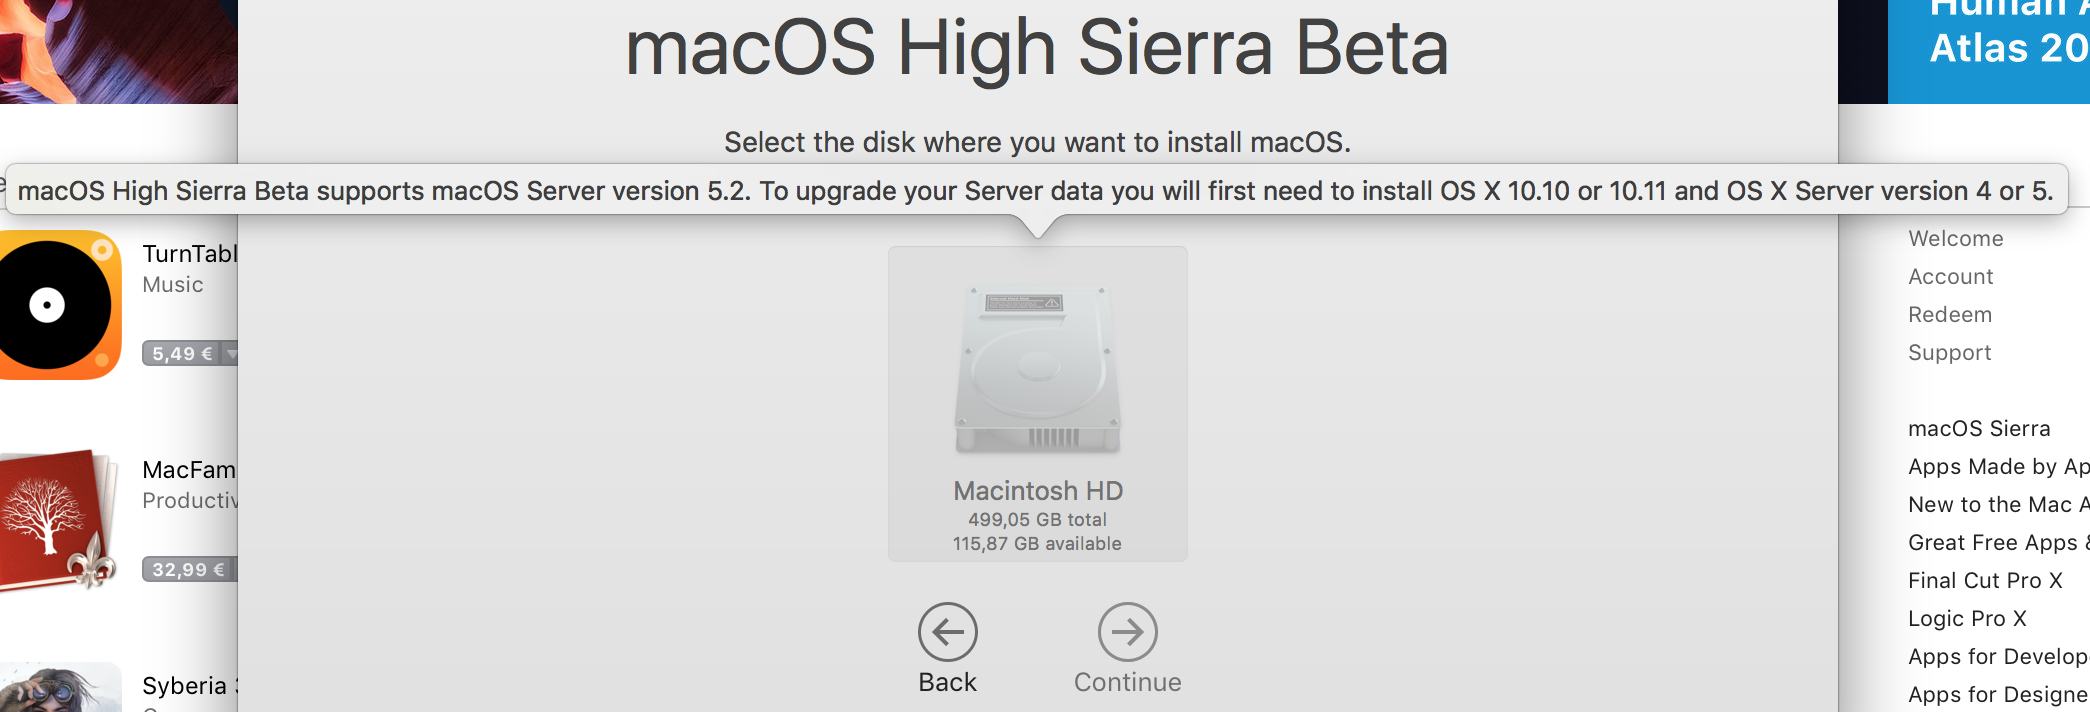This screenshot has height=712, width=2090.
Task: Click the 5,49 € price button
Action: click(x=181, y=353)
